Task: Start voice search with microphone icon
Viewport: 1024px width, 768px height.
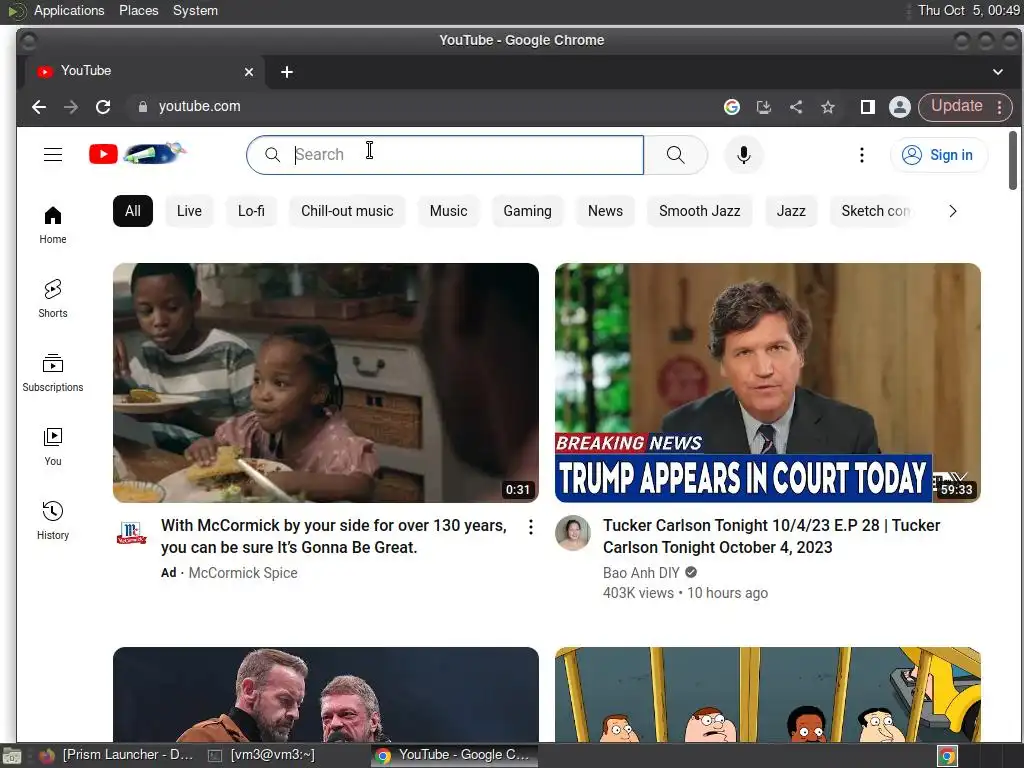Action: point(743,155)
